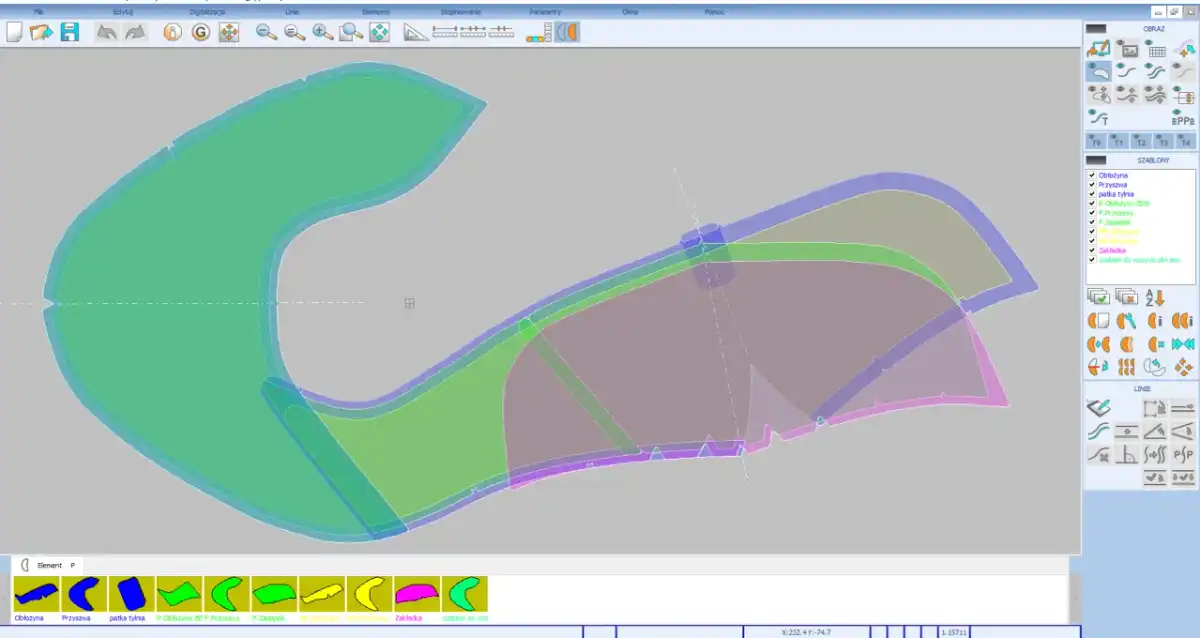Image resolution: width=1200 pixels, height=638 pixels.
Task: Toggle the P-Przyszwa checkbox in Szablony
Action: point(1092,213)
